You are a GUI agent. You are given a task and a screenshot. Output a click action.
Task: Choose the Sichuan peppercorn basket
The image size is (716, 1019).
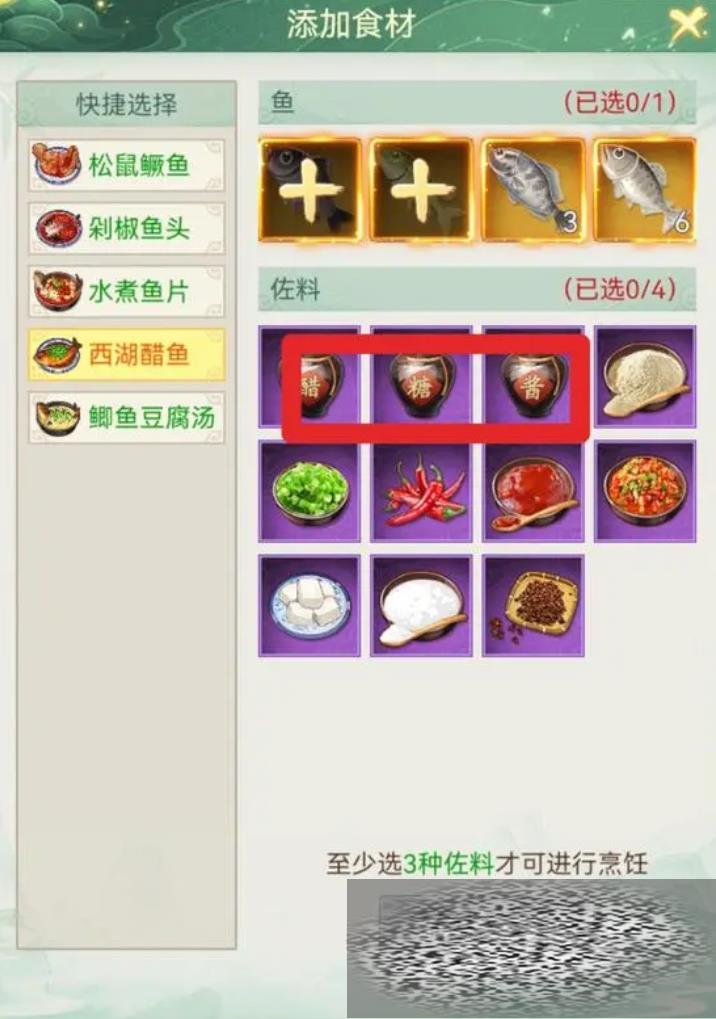coord(533,606)
